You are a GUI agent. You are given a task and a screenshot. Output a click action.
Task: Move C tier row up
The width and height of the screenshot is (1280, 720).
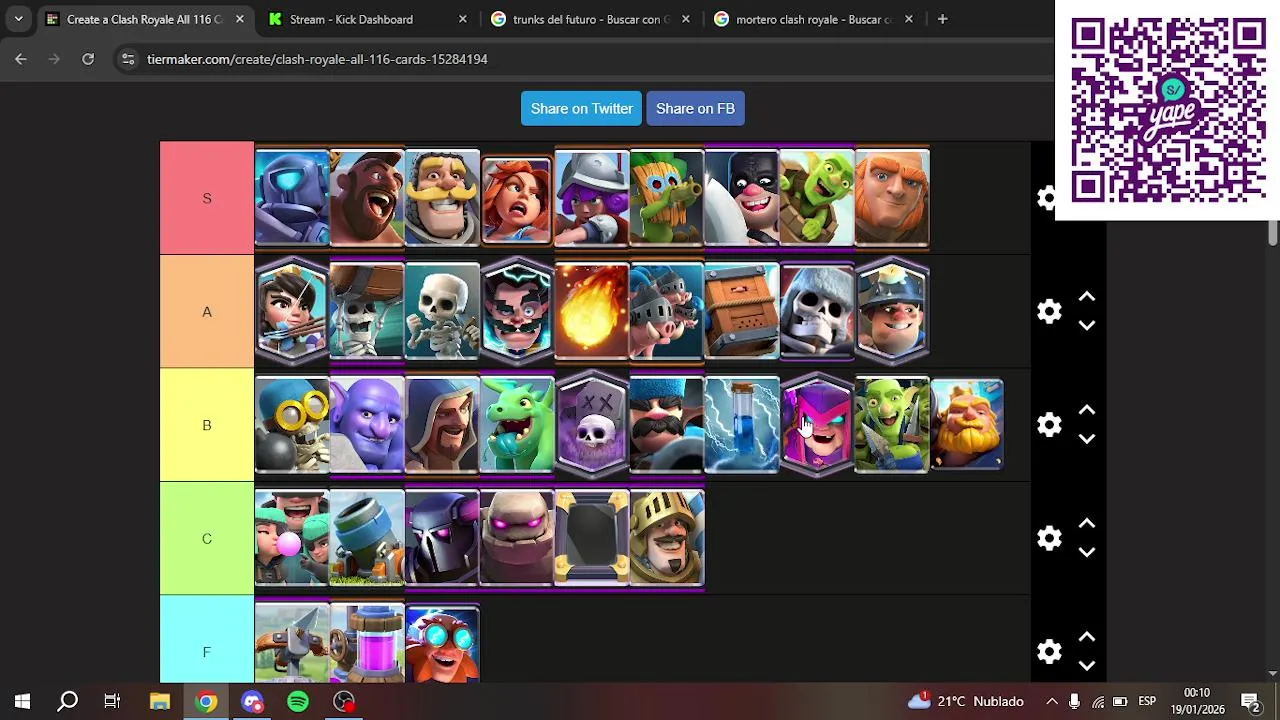click(x=1087, y=524)
